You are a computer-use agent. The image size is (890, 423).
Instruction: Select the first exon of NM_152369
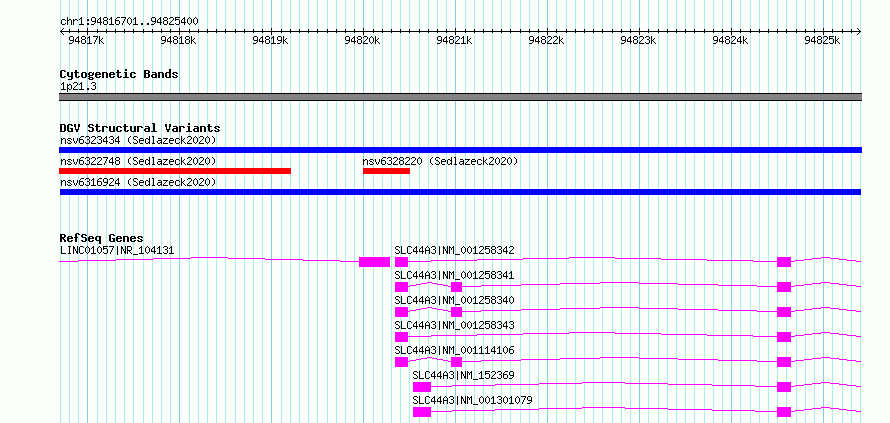click(422, 387)
